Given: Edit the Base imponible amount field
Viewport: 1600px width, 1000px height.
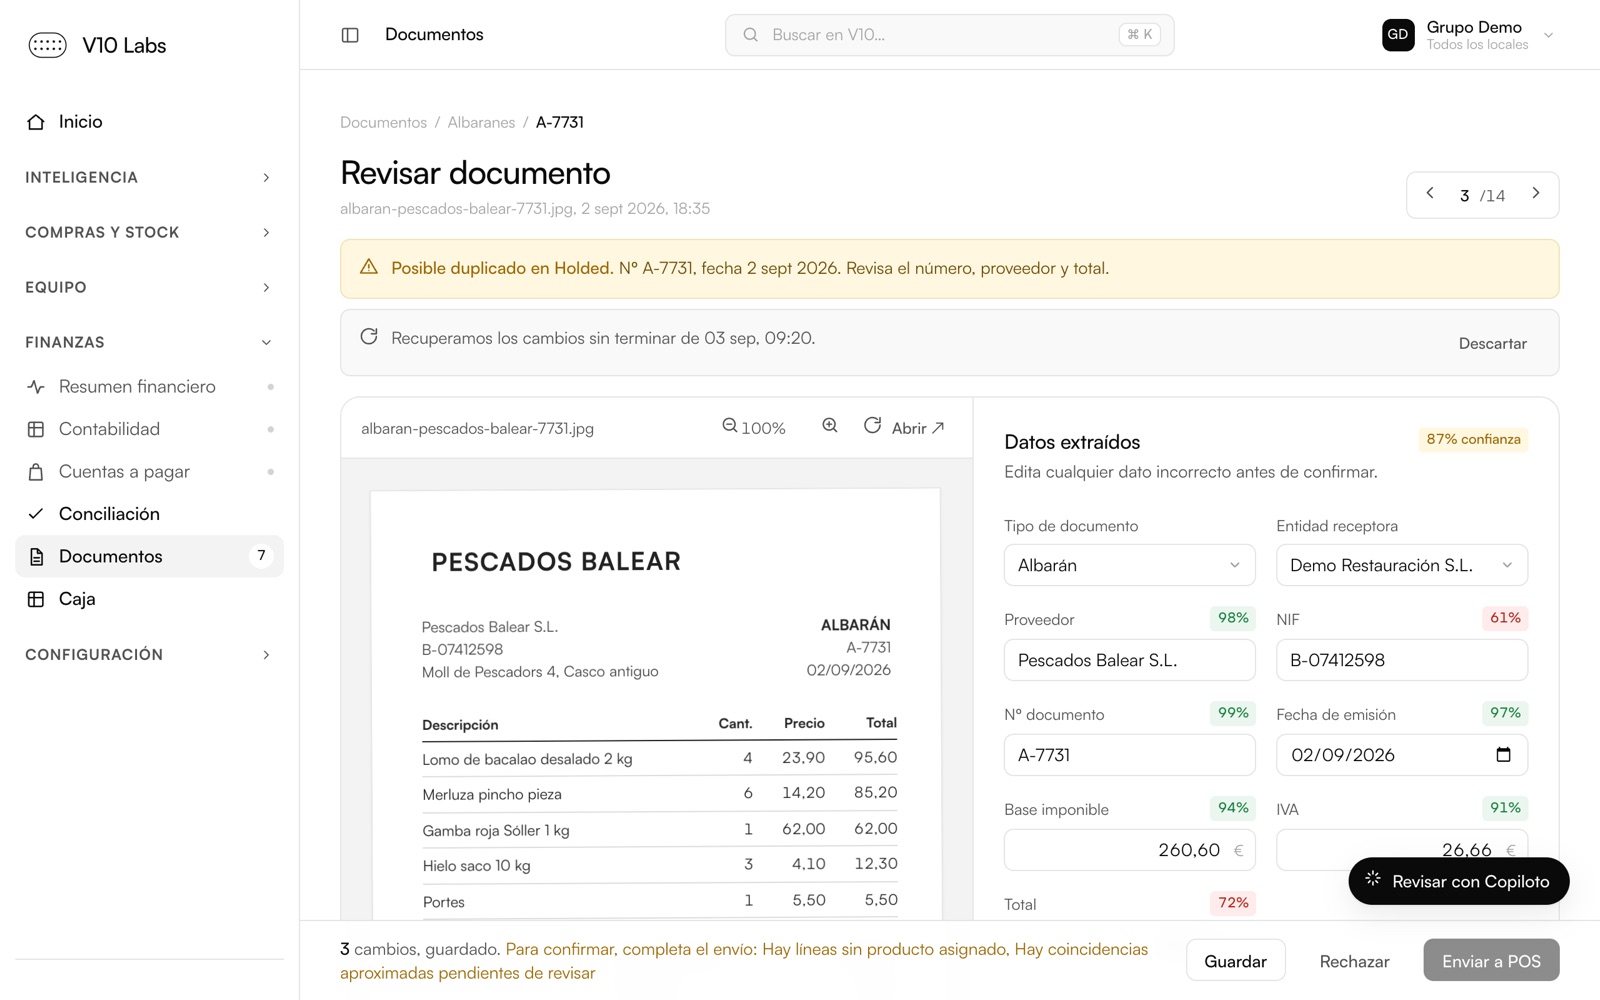Looking at the screenshot, I should (x=1129, y=850).
